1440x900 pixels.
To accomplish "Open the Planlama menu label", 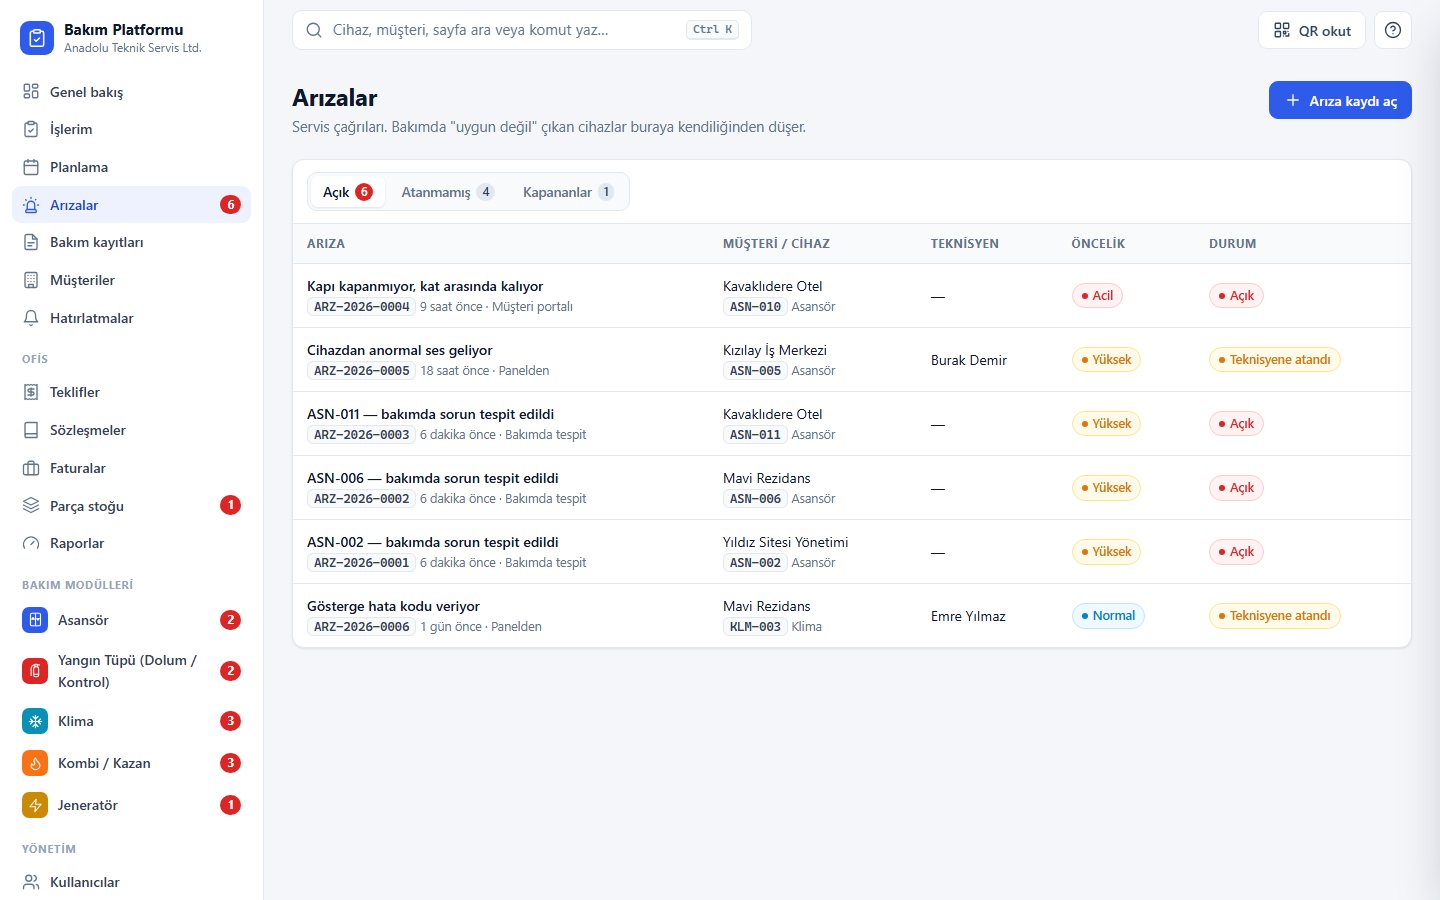I will pos(79,167).
